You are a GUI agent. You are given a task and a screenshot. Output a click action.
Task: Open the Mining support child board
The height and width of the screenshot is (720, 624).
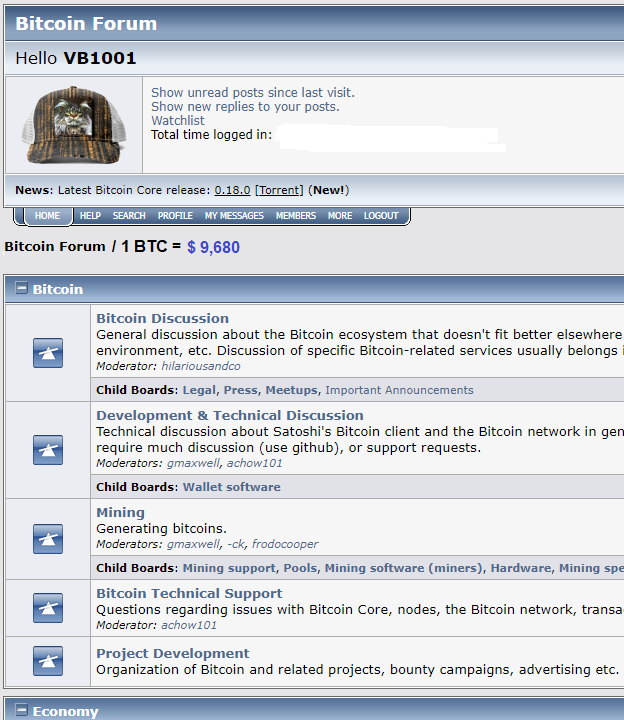pos(229,568)
